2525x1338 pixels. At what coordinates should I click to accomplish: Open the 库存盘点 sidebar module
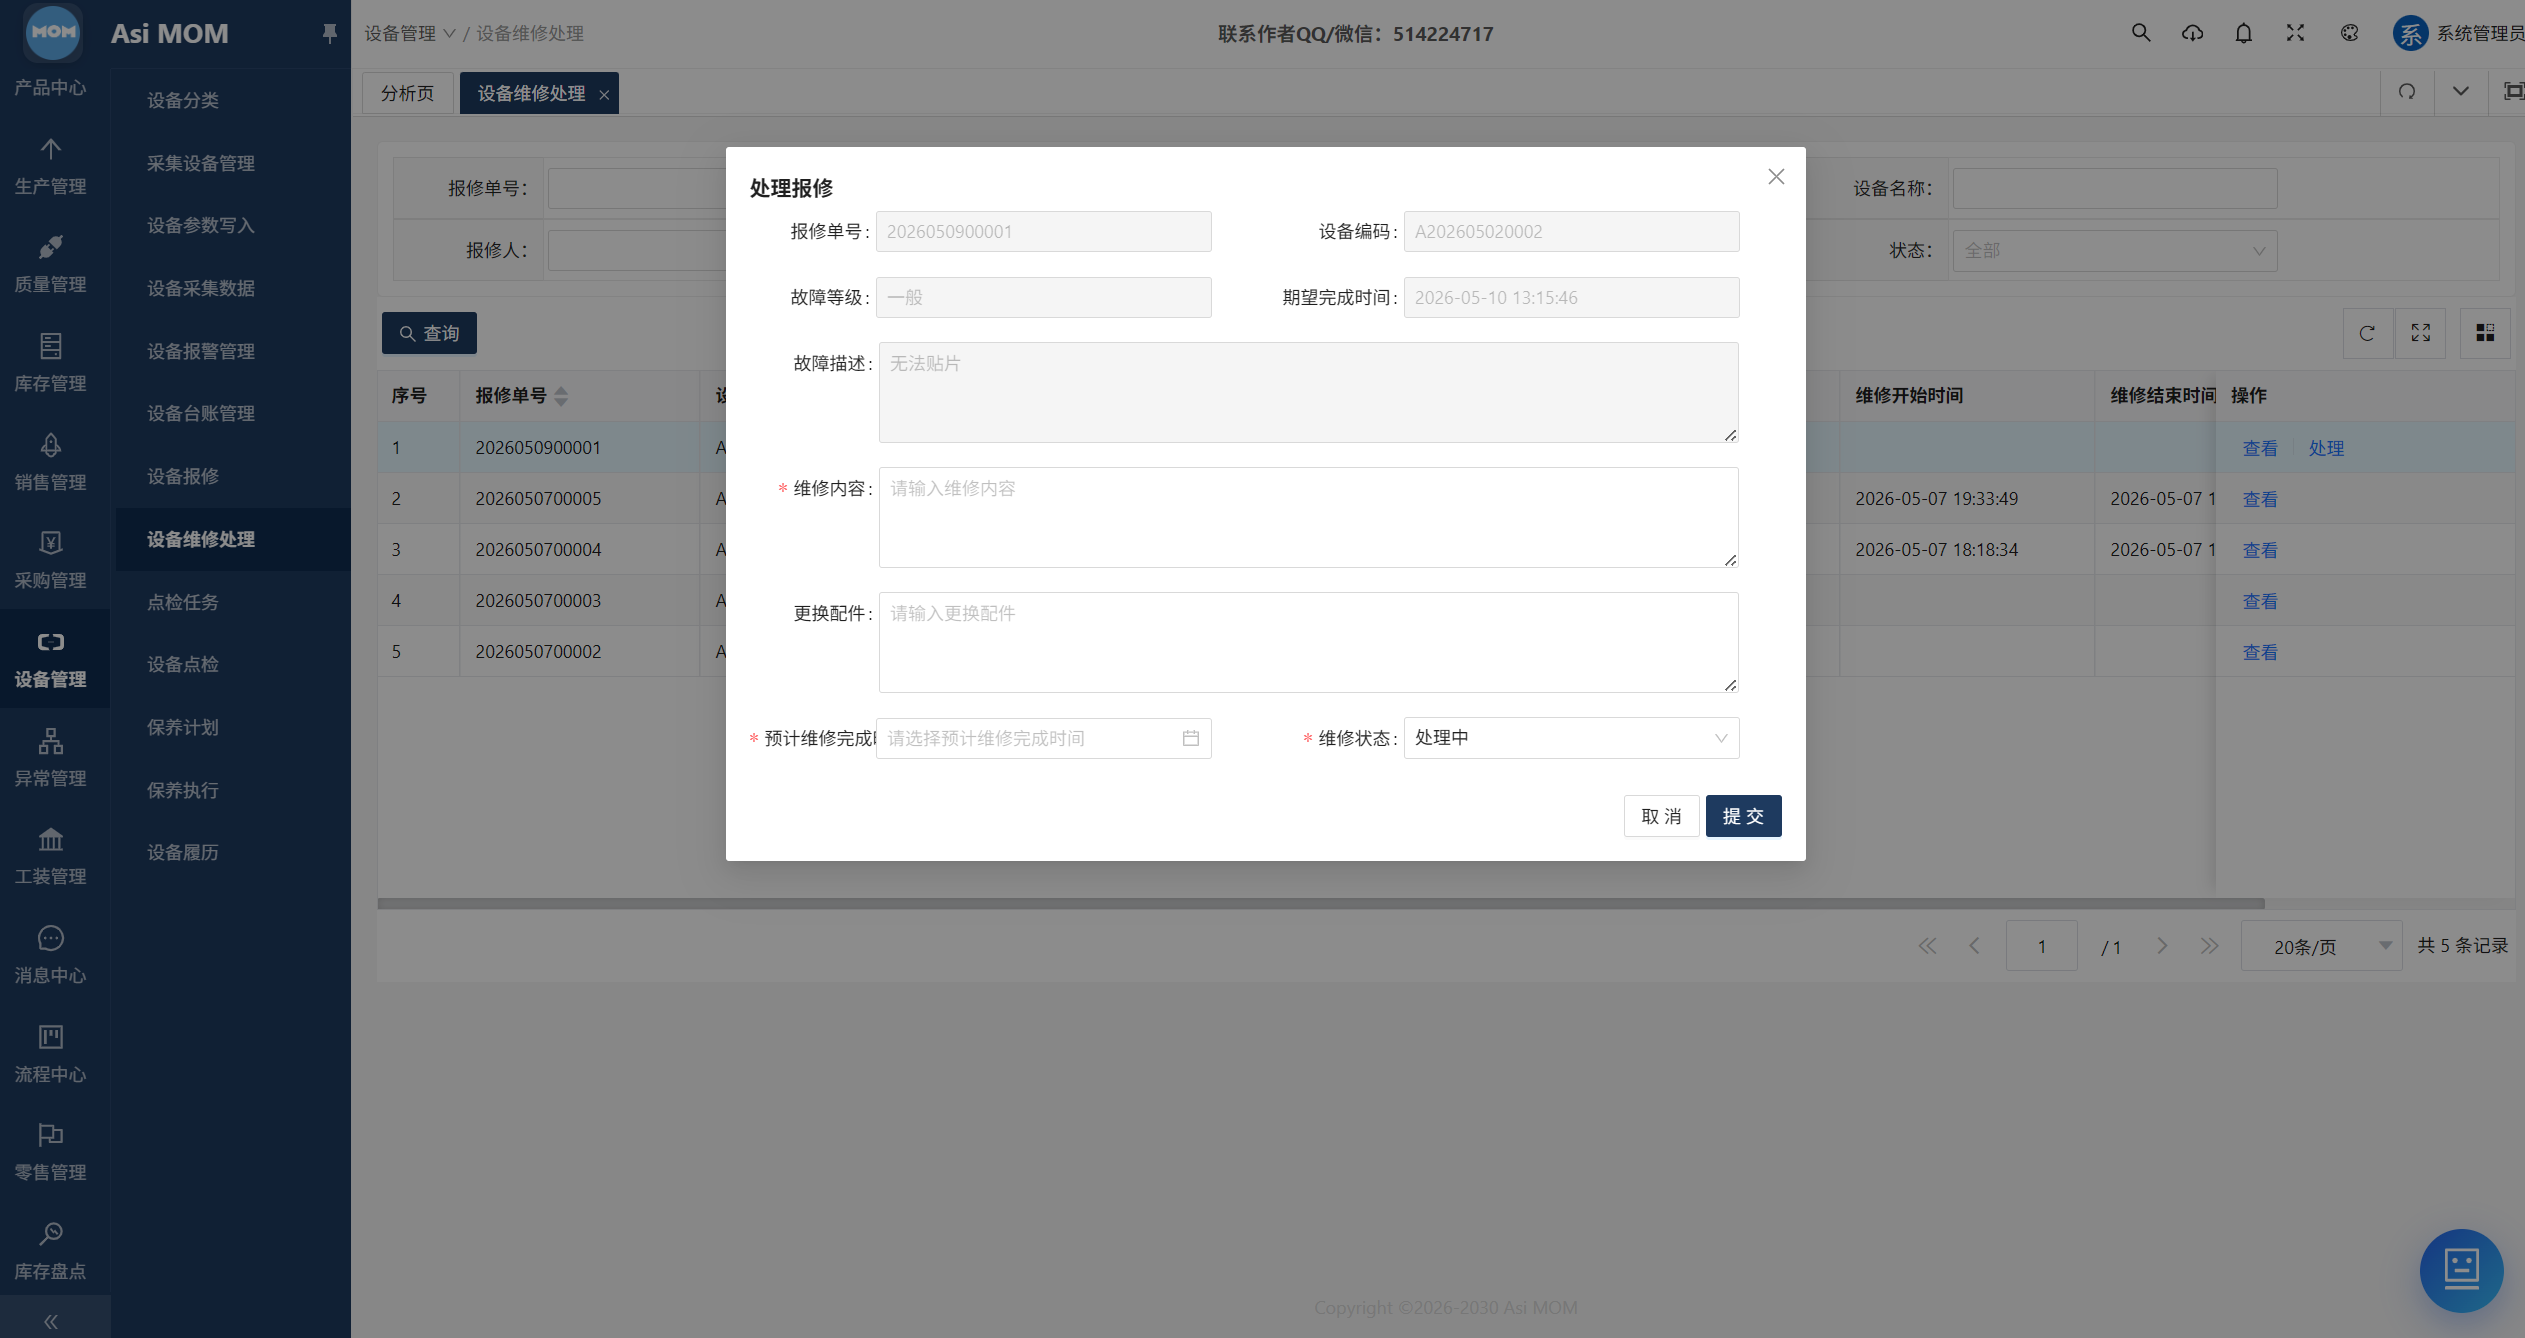[51, 1250]
